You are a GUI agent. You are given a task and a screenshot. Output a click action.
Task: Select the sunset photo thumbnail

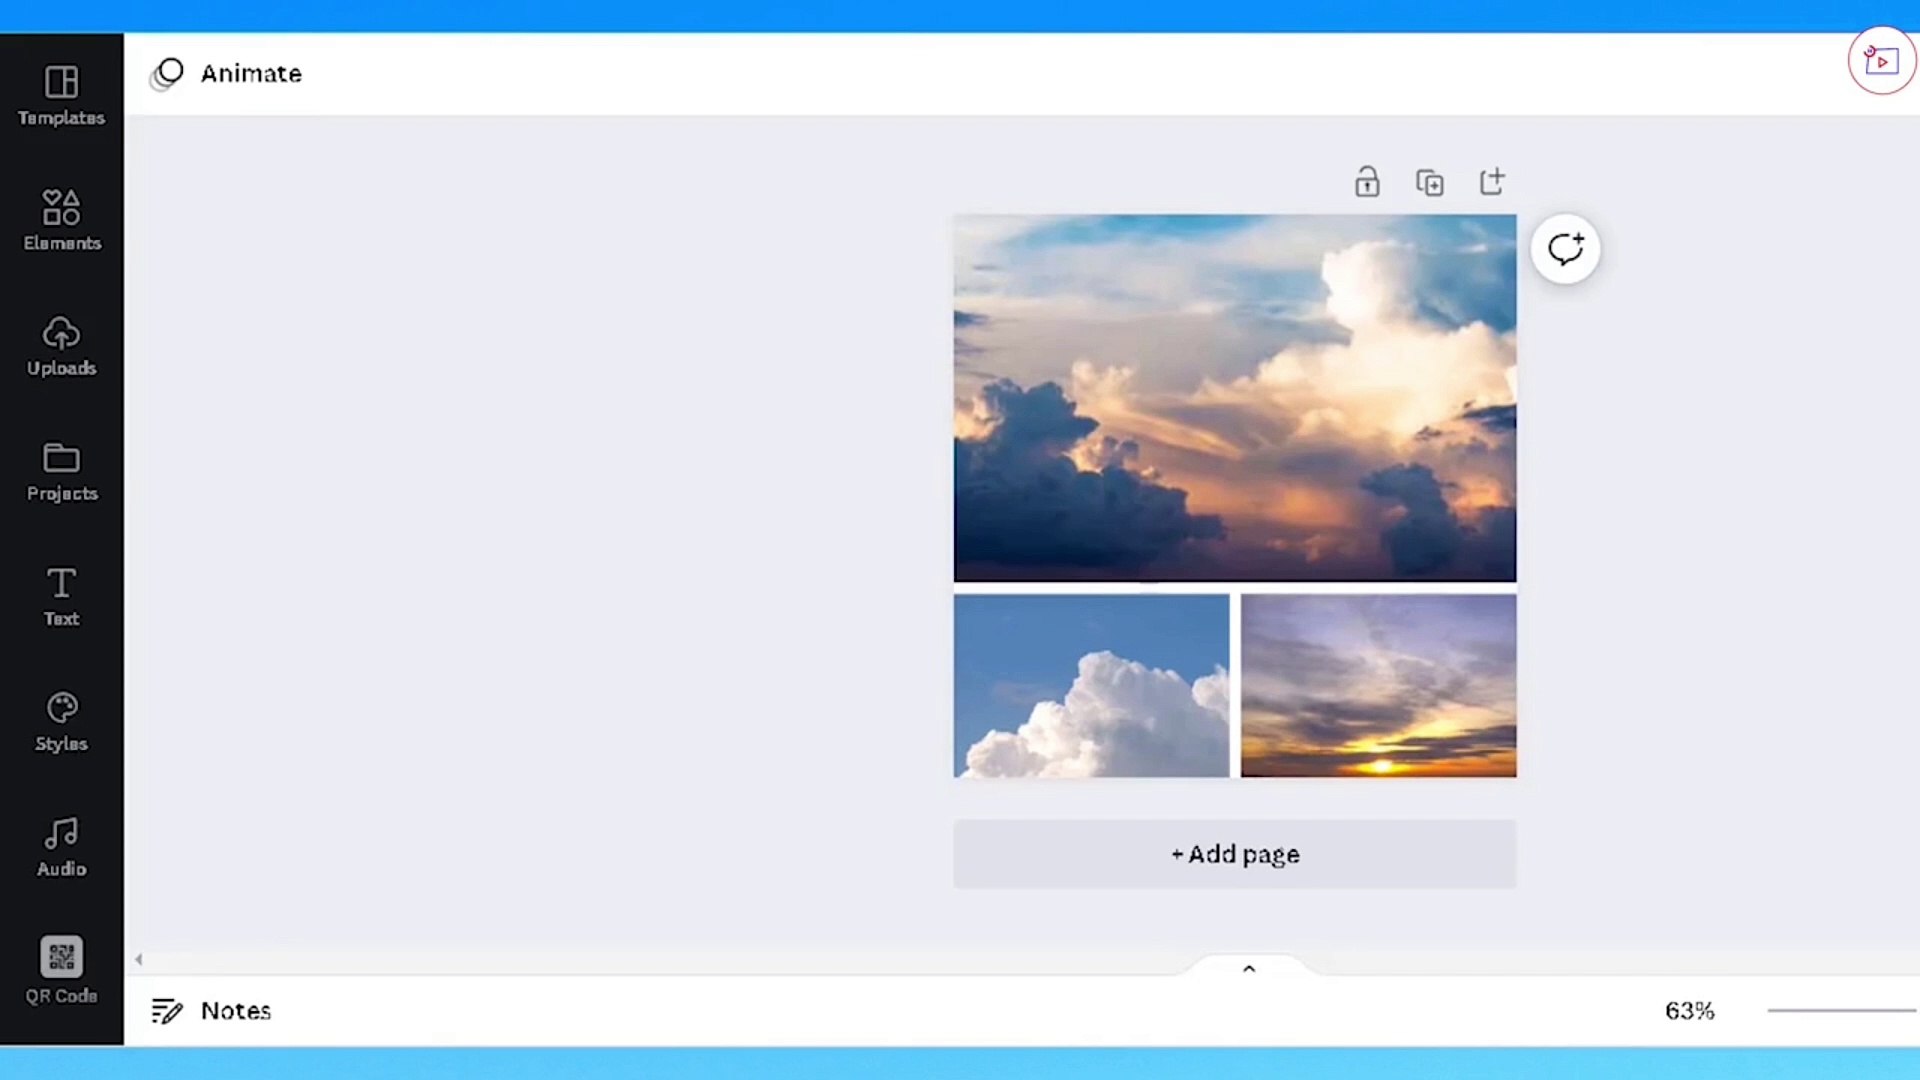coord(1378,685)
